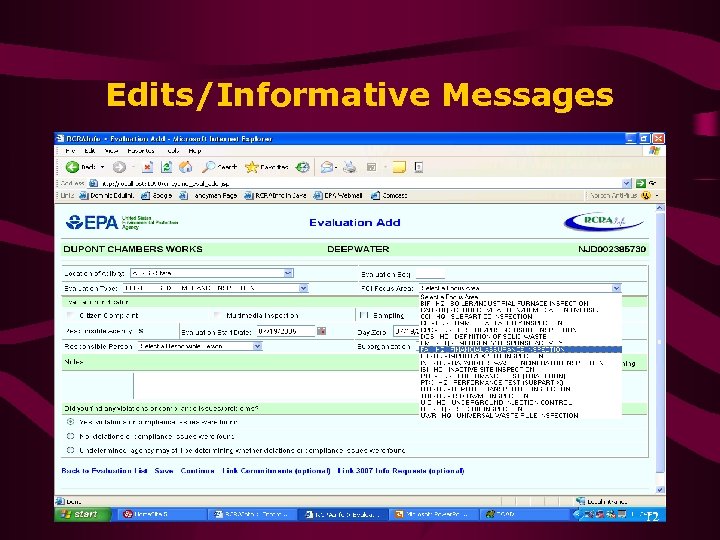Screen dimensions: 720x540
Task: Click the Back to Evaluation List link
Action: click(x=105, y=471)
